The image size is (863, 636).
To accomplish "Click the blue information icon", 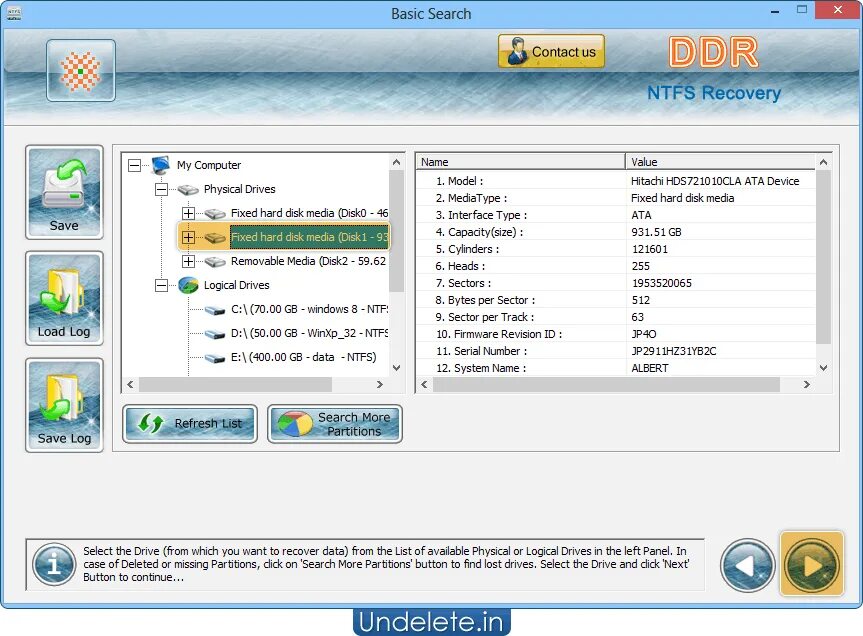I will [x=54, y=564].
